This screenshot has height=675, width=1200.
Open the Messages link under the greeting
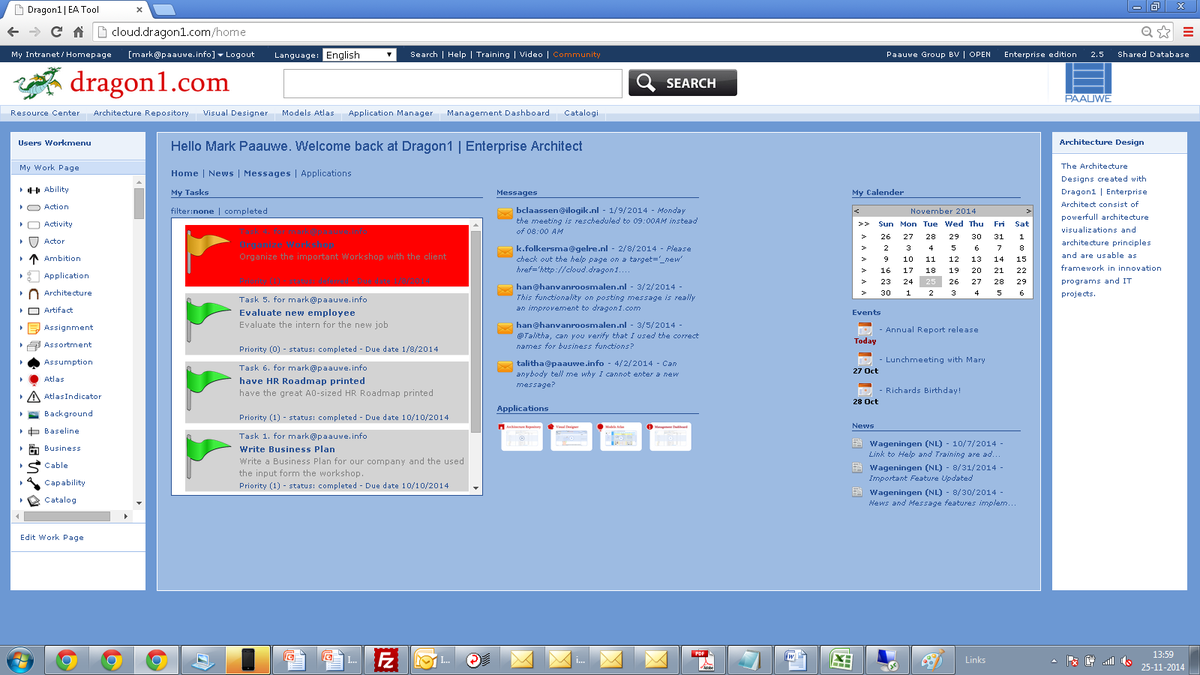[x=267, y=173]
